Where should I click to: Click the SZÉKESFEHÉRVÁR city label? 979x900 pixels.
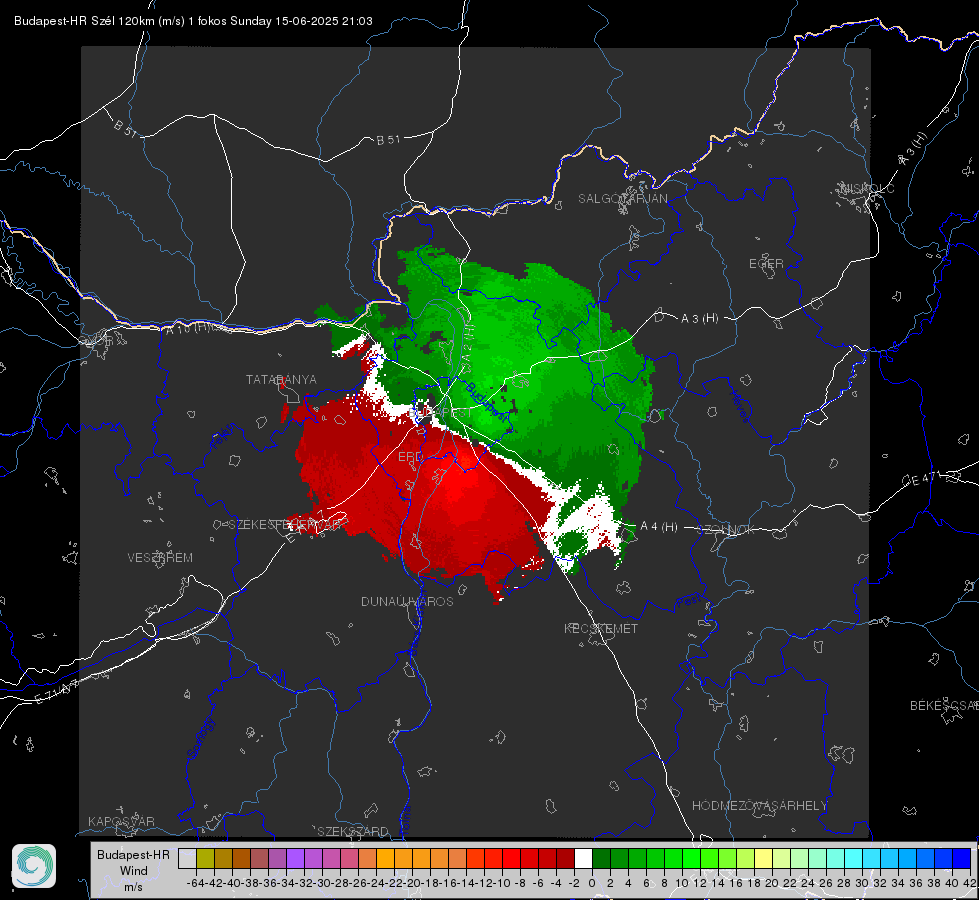(x=287, y=525)
